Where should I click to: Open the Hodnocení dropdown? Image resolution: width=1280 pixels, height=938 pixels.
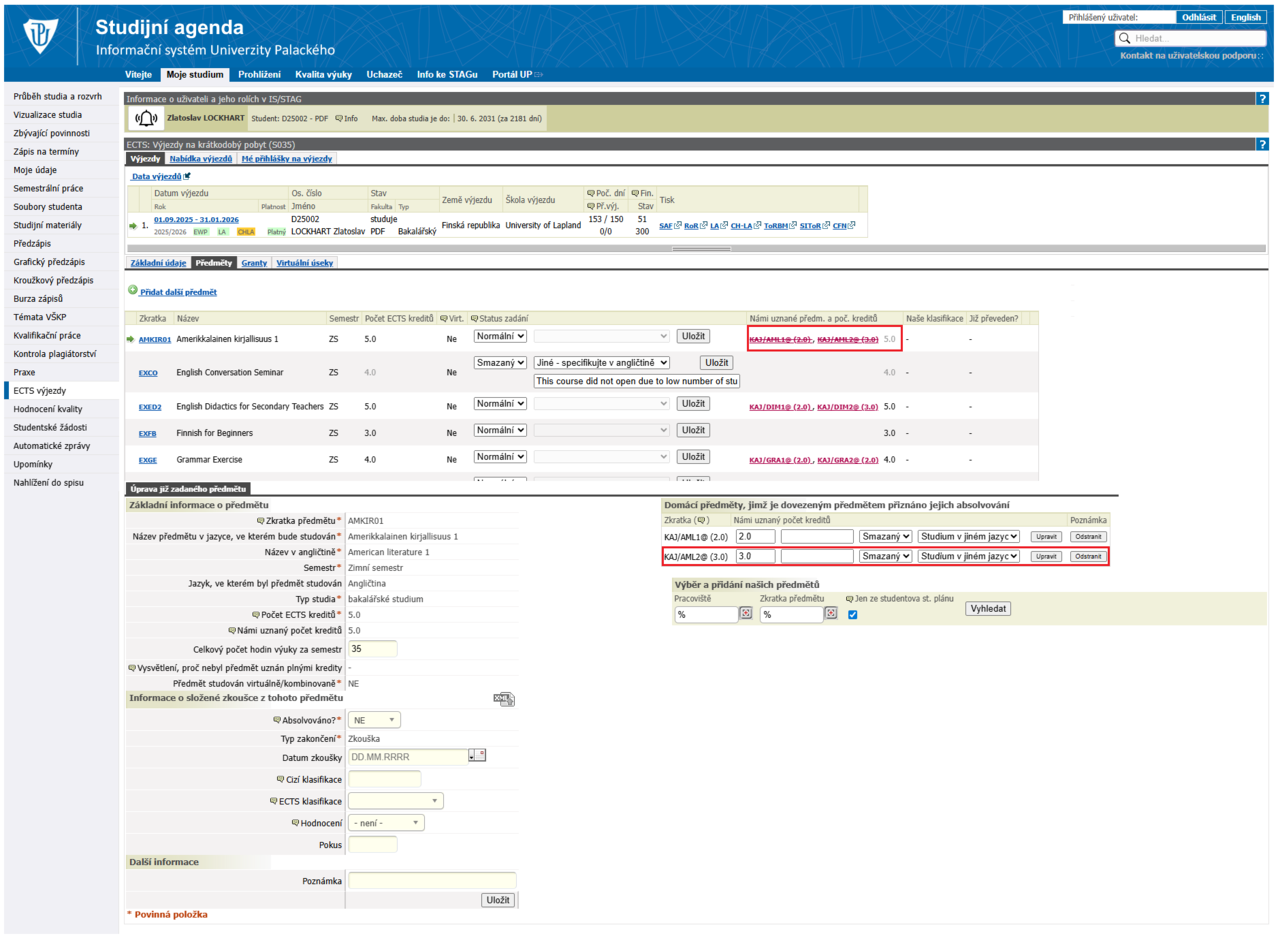click(386, 823)
